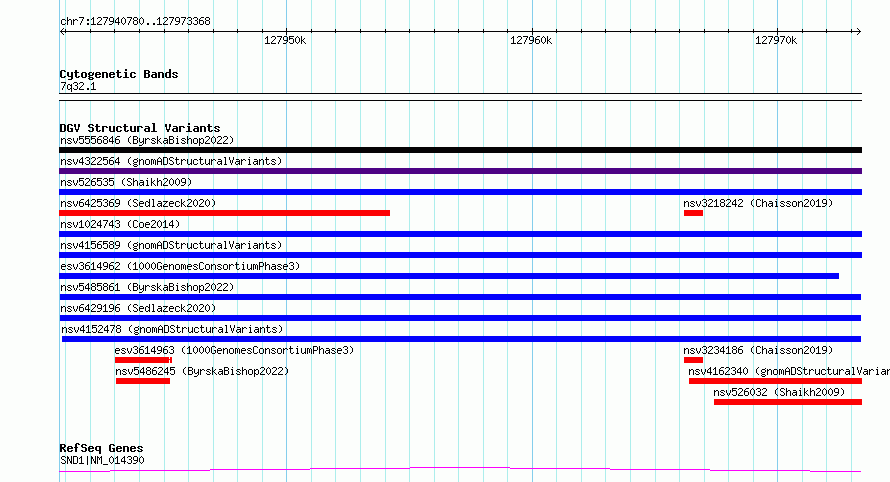The image size is (890, 482).
Task: Click the Cytogenetic Bands track title
Action: click(x=119, y=74)
